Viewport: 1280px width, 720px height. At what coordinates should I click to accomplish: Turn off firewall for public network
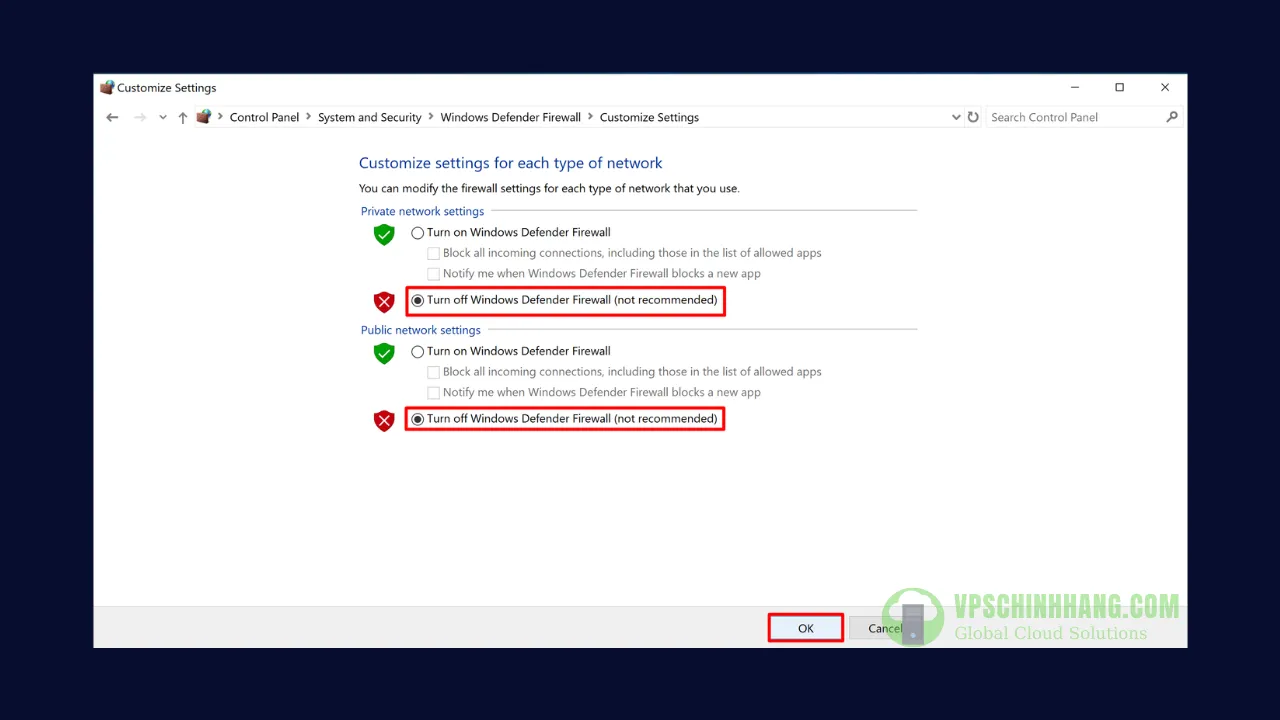click(x=418, y=419)
